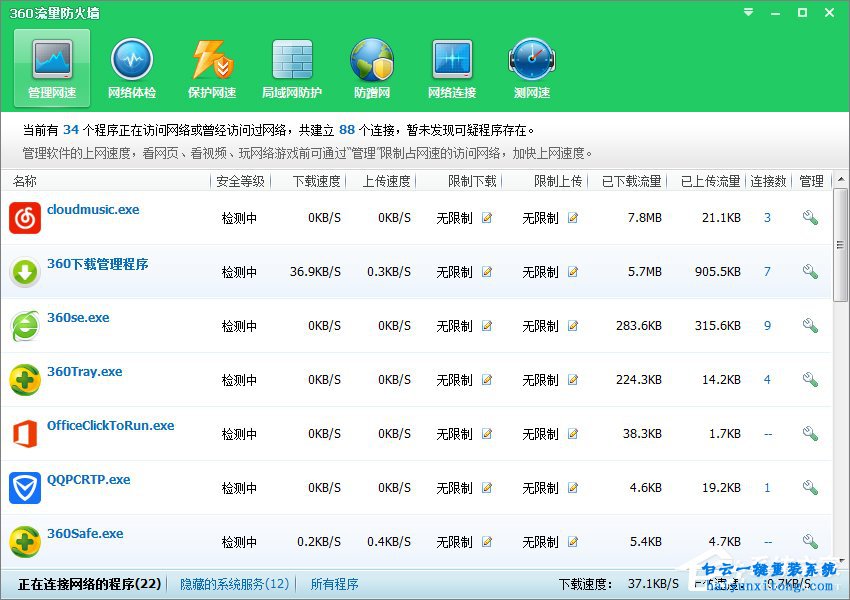The height and width of the screenshot is (600, 850).
Task: Edit upload limit pencil for cloudmusic.exe
Action: point(572,217)
